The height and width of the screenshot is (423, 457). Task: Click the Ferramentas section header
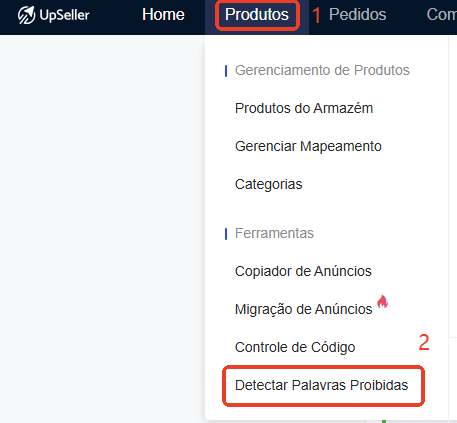pyautogui.click(x=274, y=233)
